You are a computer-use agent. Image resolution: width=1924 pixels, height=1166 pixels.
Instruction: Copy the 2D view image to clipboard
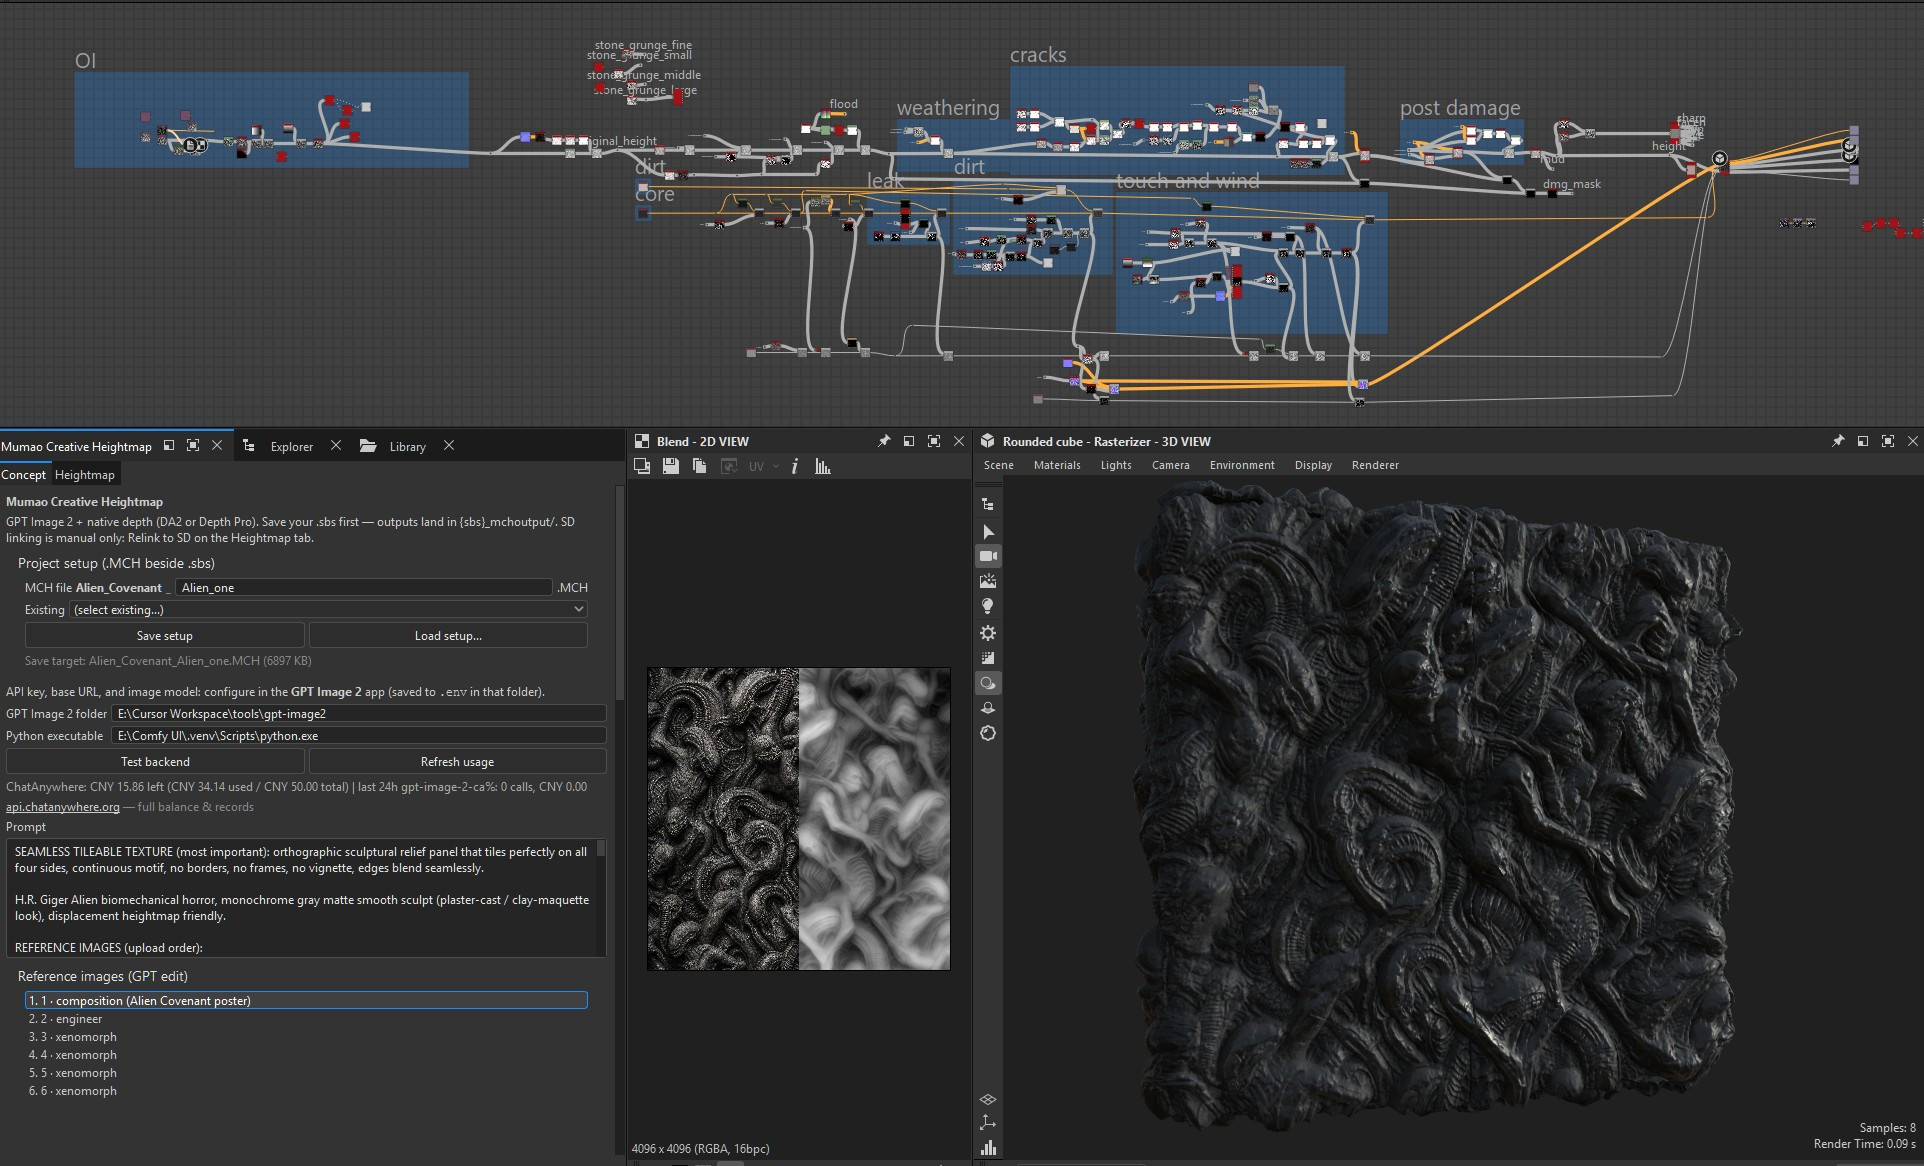[x=699, y=466]
